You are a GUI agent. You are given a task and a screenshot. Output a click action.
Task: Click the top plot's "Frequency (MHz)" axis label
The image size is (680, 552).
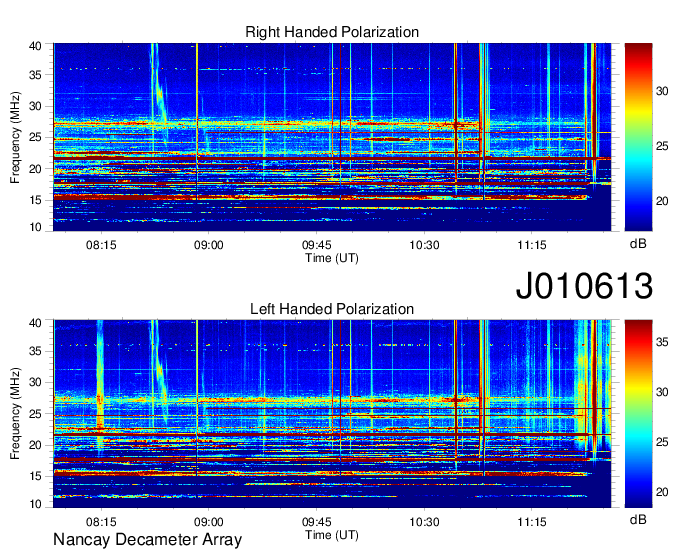click(x=15, y=137)
